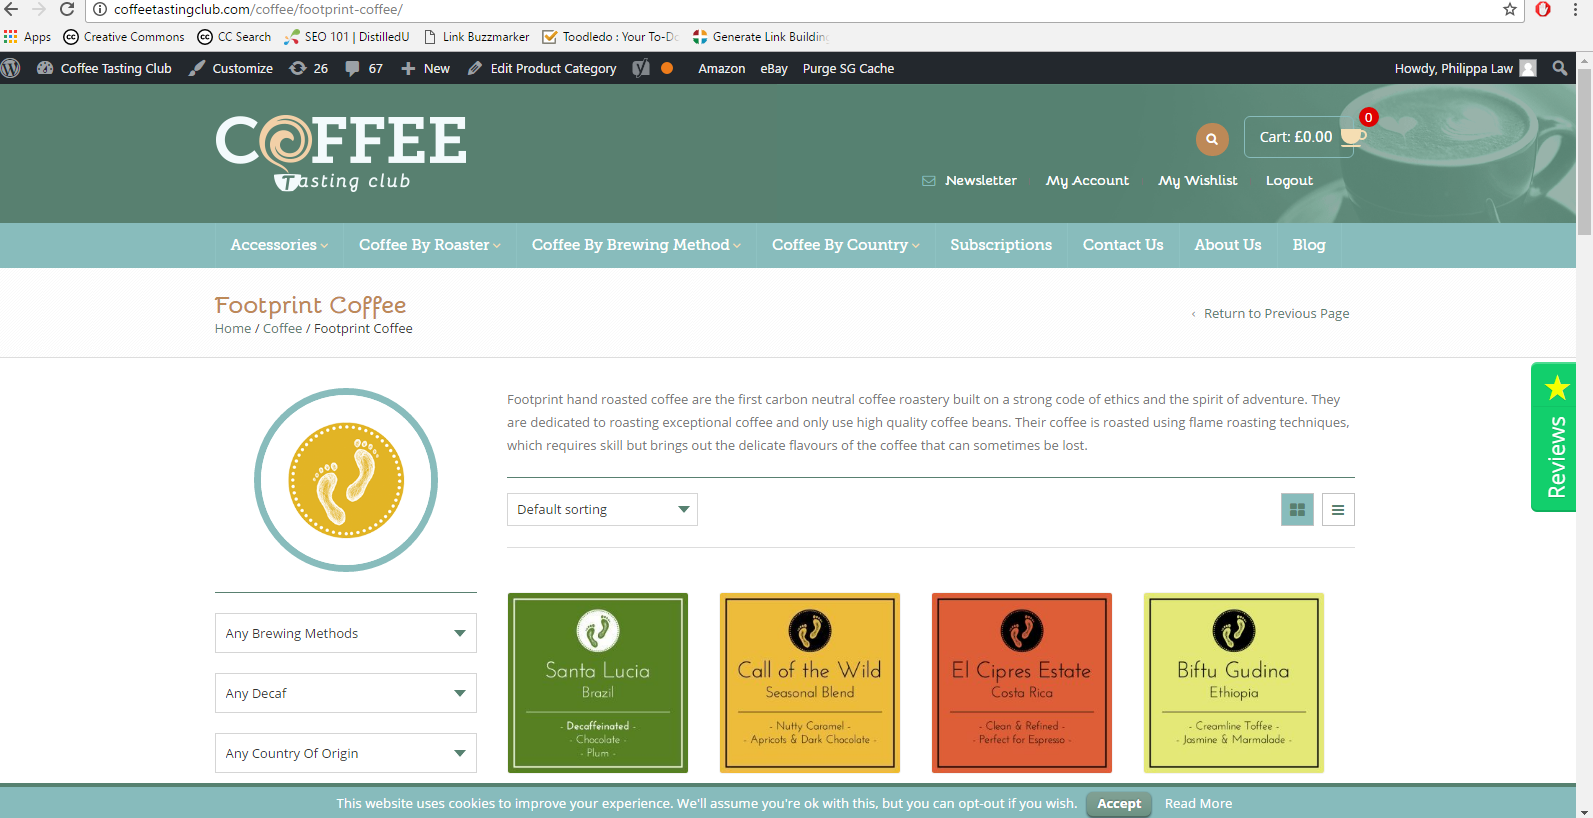Click the Logout link
Image resolution: width=1593 pixels, height=818 pixels.
tap(1289, 181)
